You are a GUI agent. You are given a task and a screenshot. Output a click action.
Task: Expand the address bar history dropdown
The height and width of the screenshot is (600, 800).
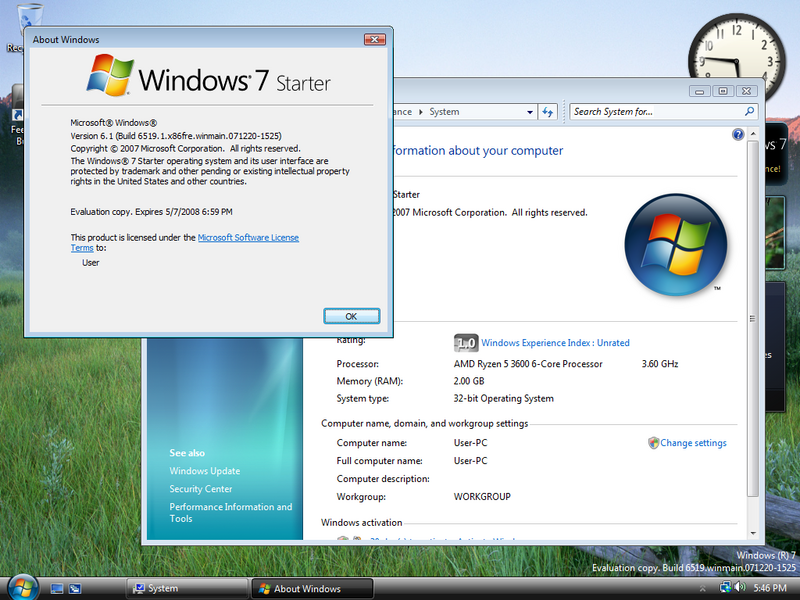pyautogui.click(x=530, y=112)
